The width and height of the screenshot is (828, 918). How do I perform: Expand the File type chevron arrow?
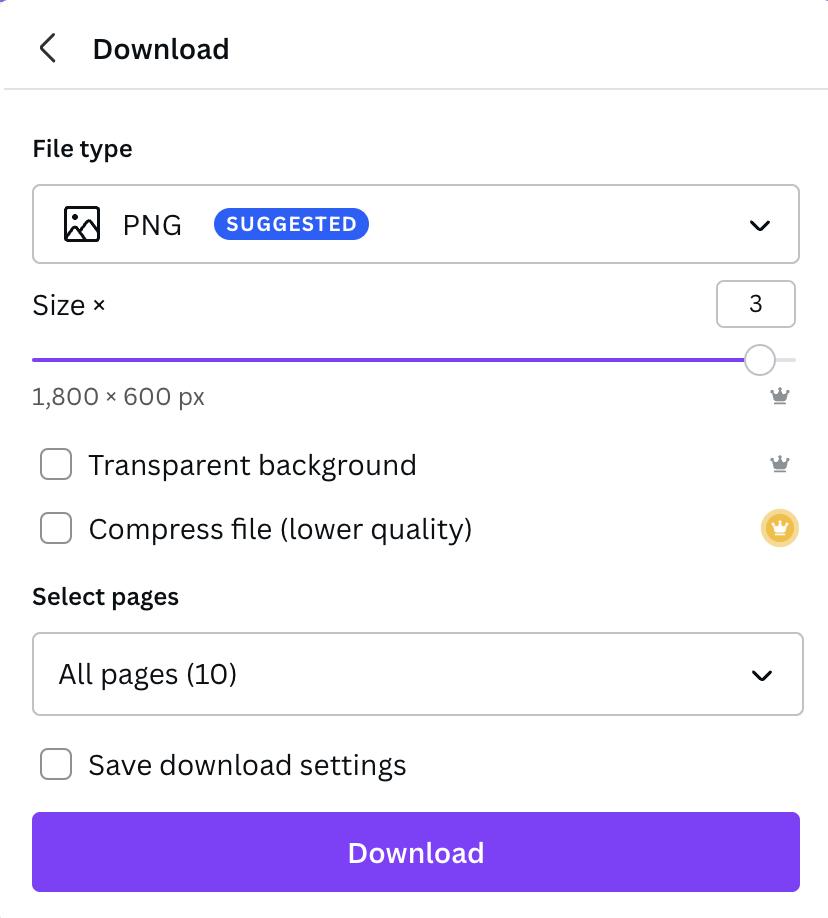click(760, 225)
